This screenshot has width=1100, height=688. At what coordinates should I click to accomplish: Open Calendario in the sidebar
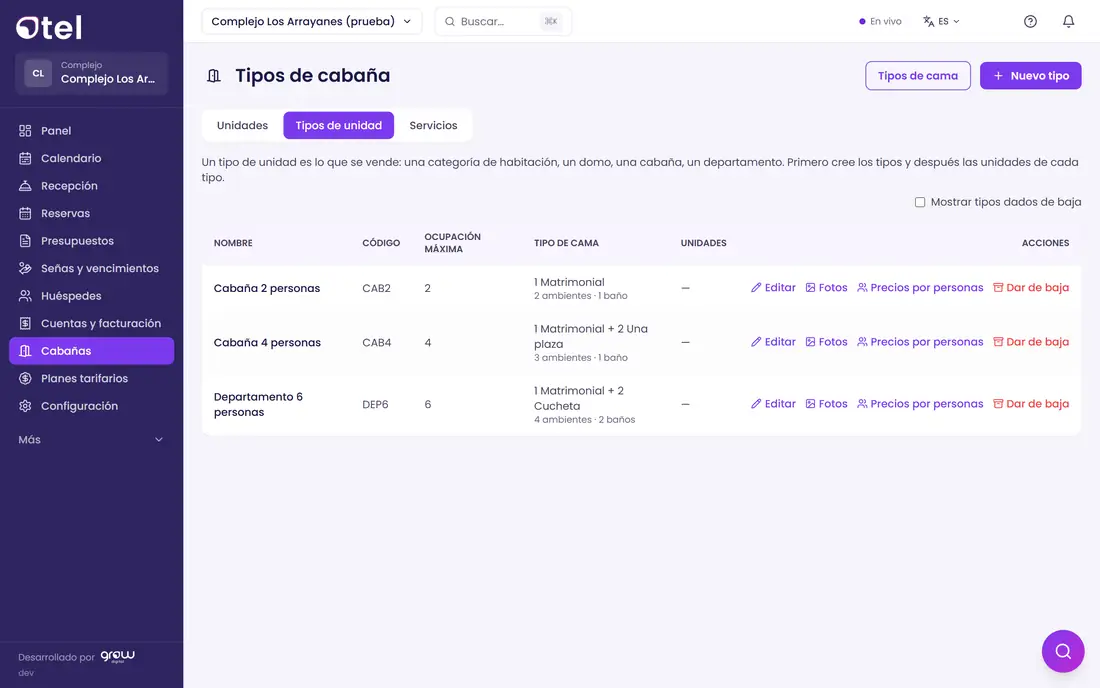tap(91, 158)
